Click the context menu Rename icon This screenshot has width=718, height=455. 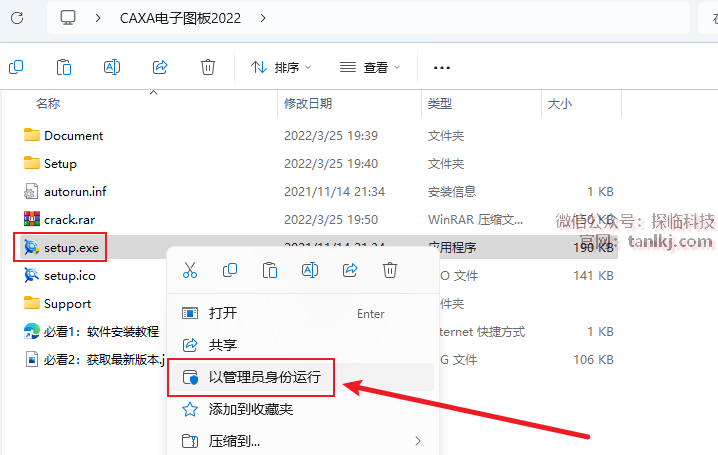click(x=310, y=270)
